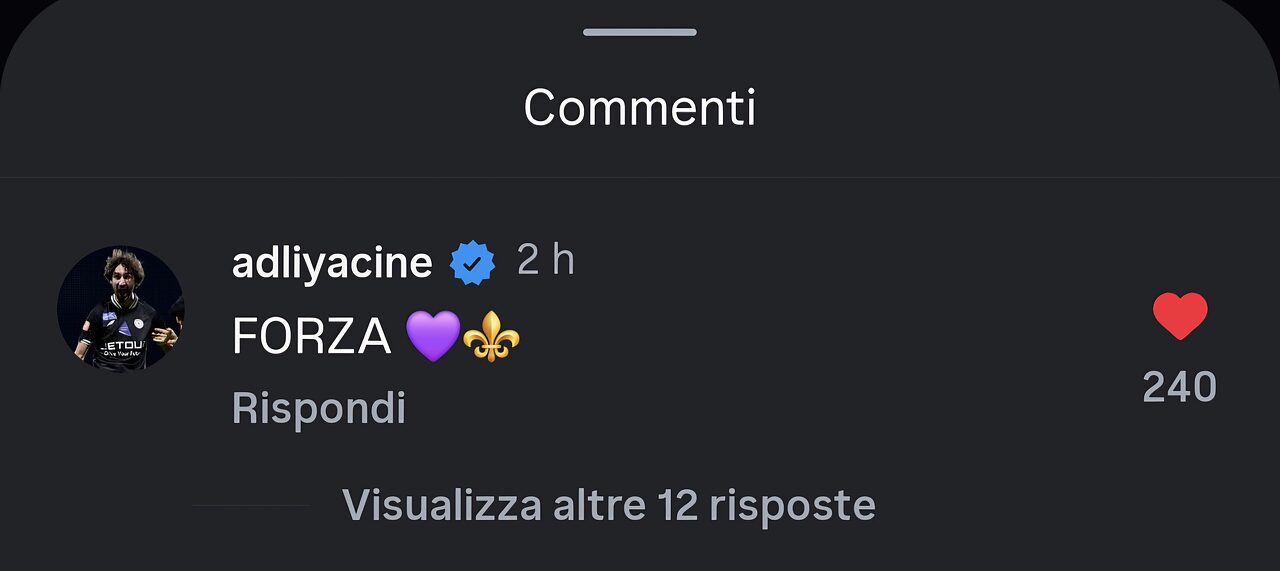Tap empty area below the view-replies link
This screenshot has width=1280, height=571.
coord(640,550)
